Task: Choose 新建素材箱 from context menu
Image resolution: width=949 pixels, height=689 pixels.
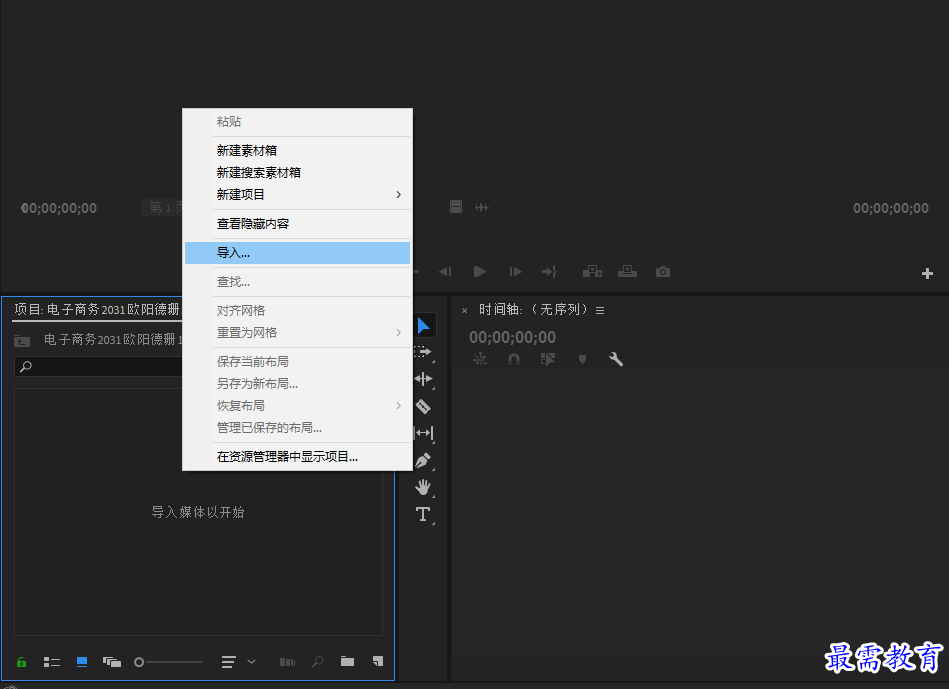Action: click(297, 150)
